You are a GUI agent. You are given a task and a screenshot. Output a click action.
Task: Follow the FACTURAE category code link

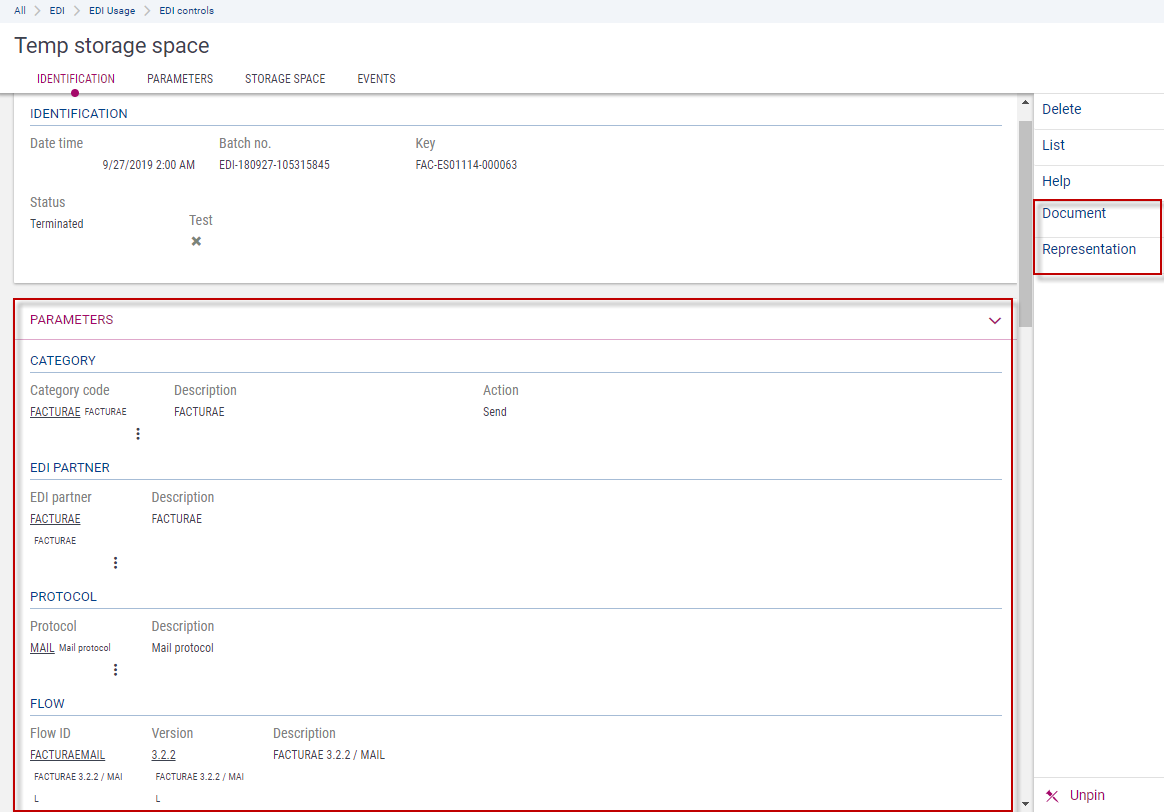pyautogui.click(x=55, y=412)
